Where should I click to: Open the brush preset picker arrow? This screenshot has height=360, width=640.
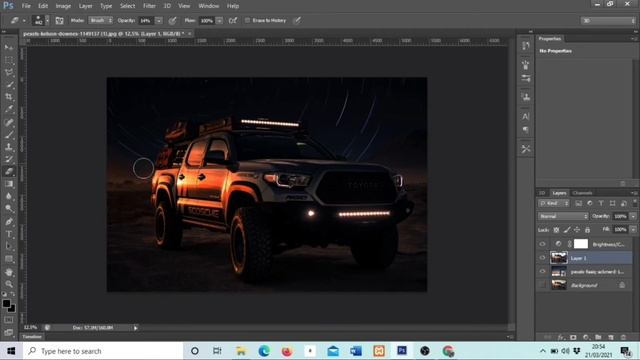click(47, 20)
